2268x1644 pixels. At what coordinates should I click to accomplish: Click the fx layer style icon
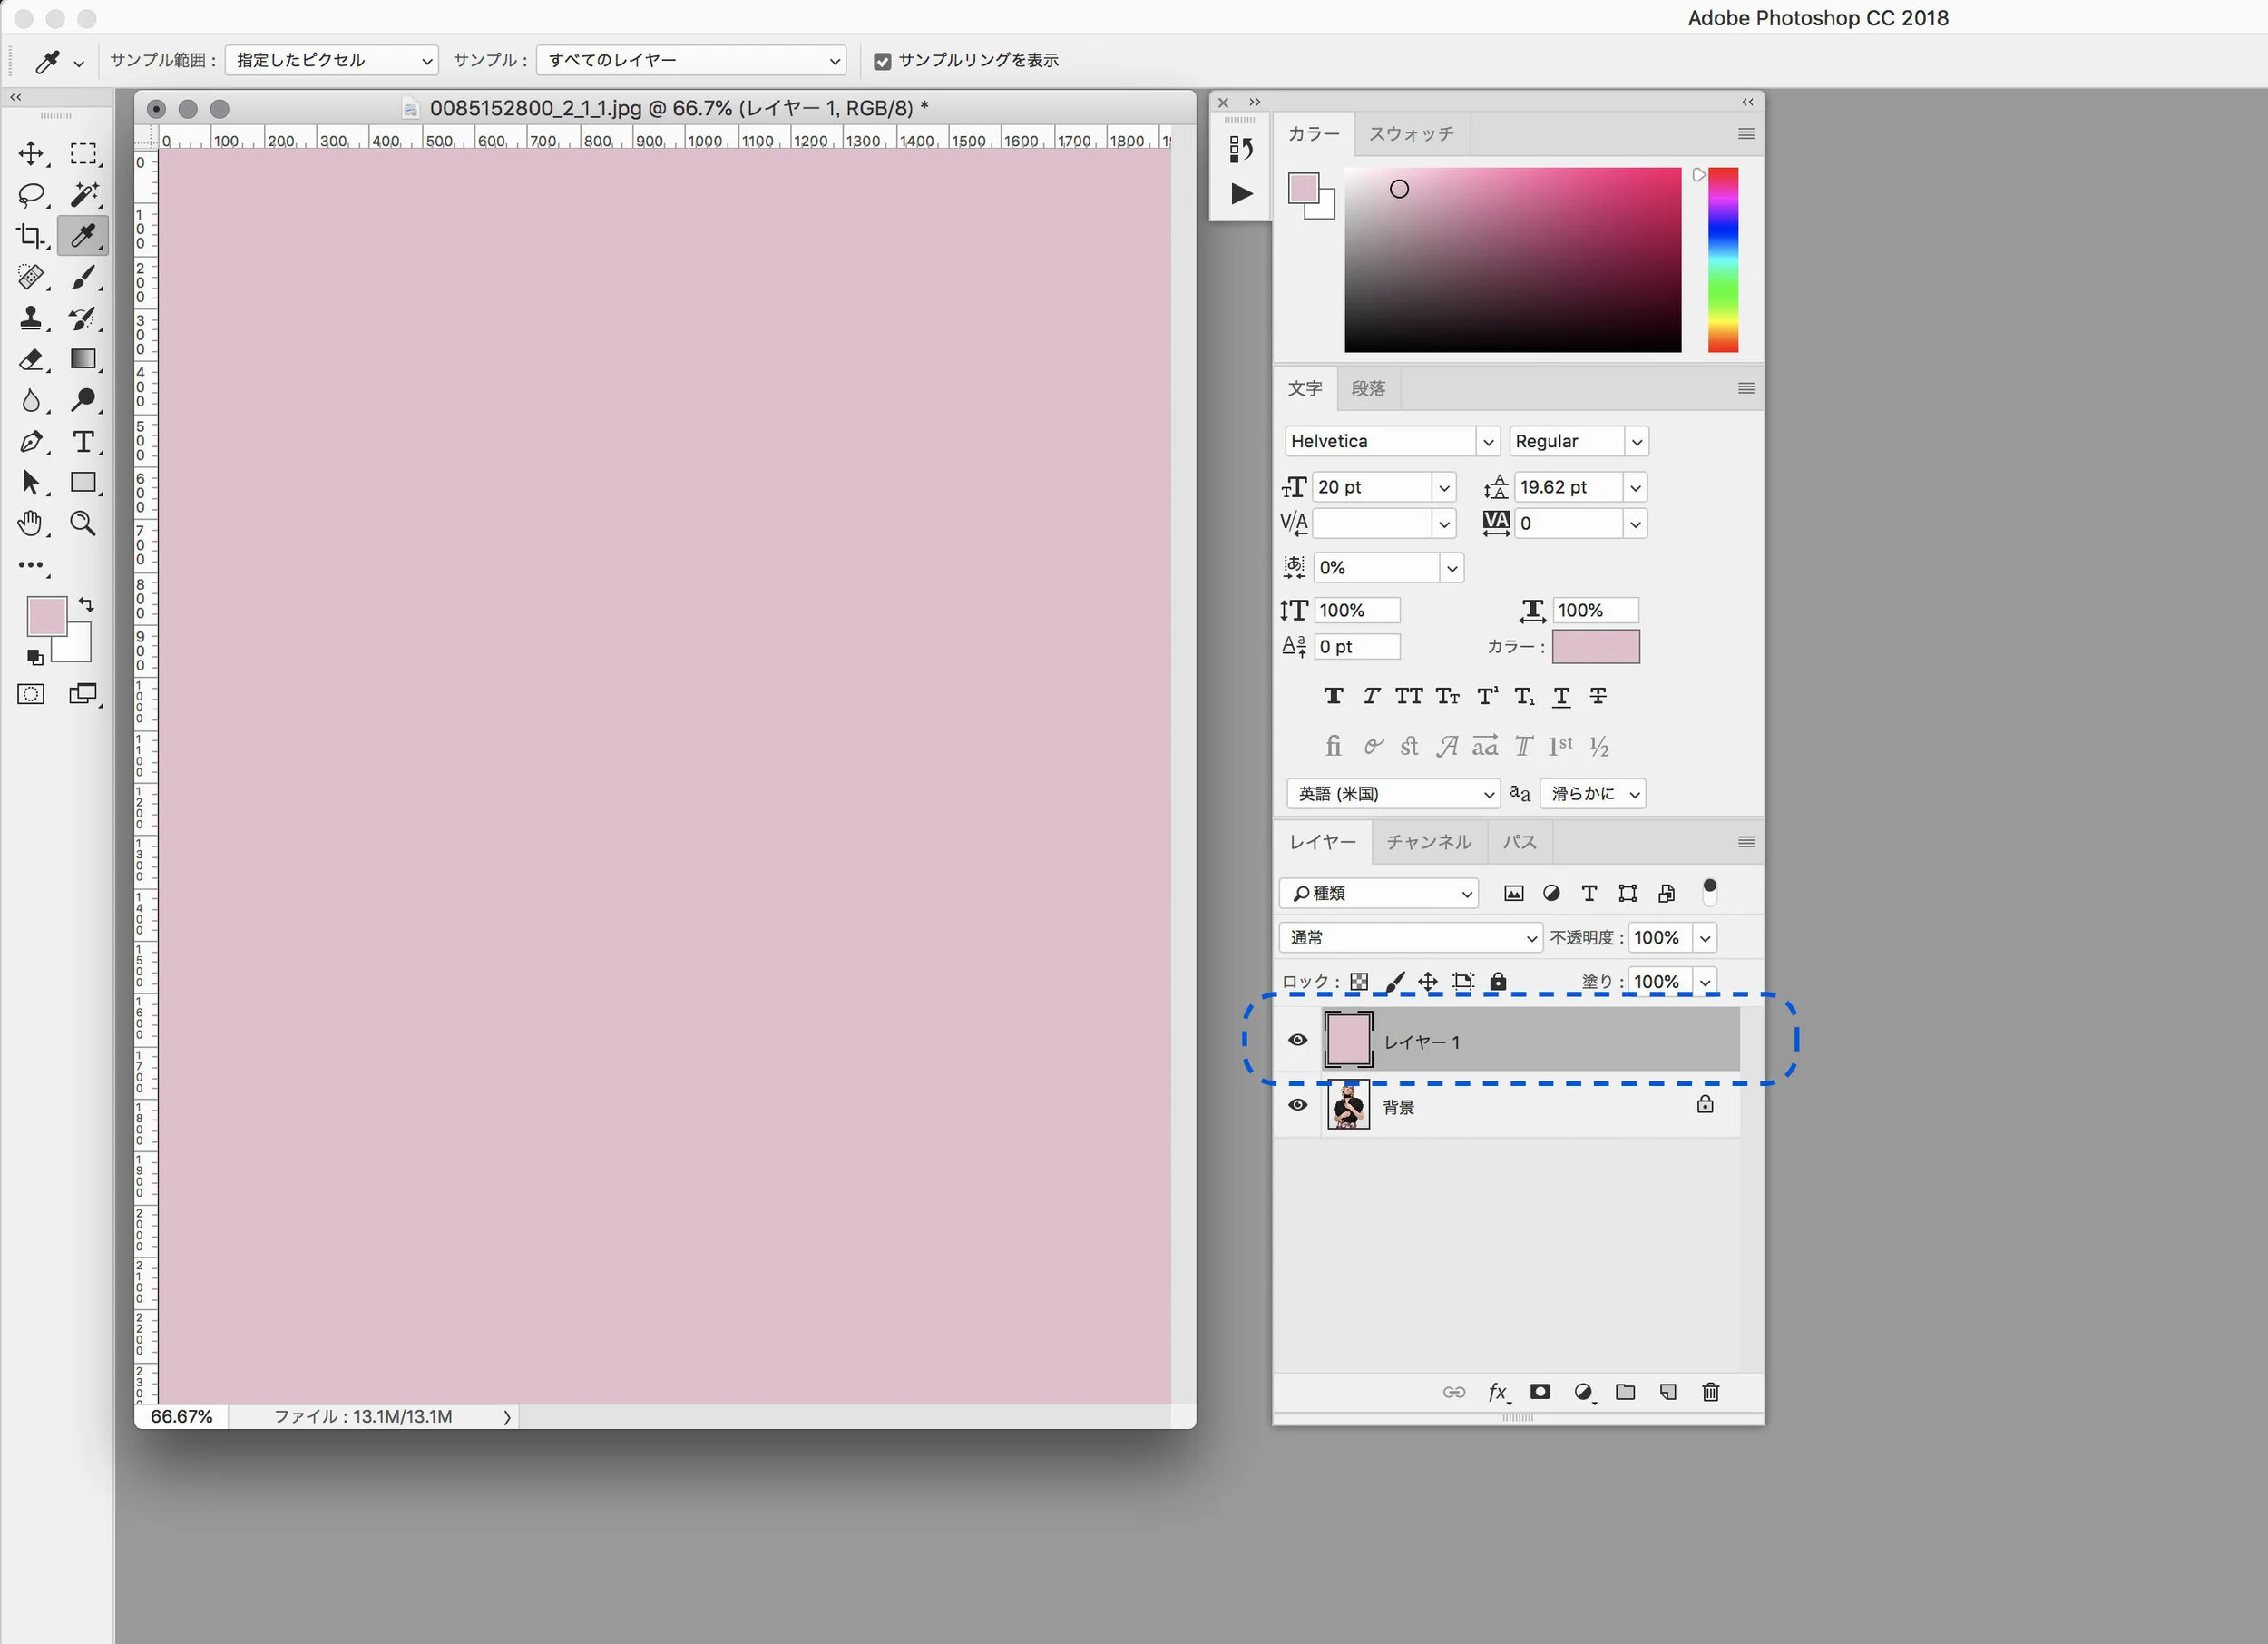pyautogui.click(x=1498, y=1391)
